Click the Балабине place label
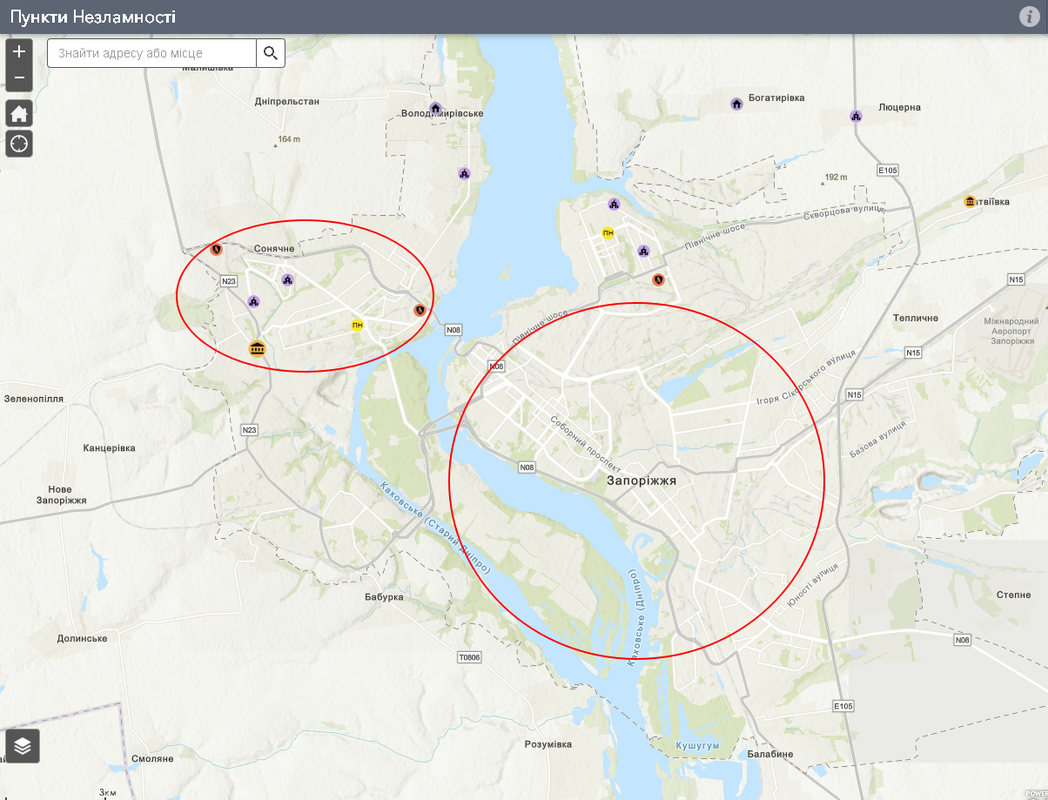1048x800 pixels. click(x=770, y=754)
